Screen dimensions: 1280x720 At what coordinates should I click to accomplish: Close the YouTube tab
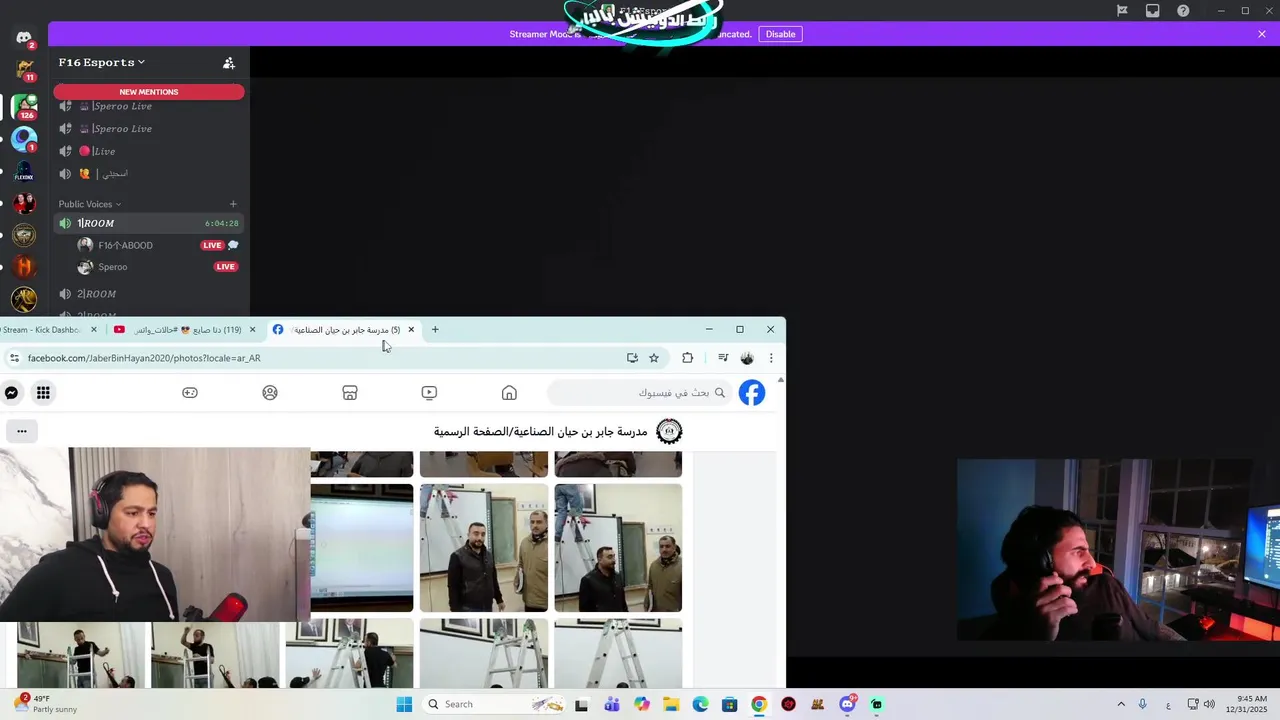click(x=252, y=330)
